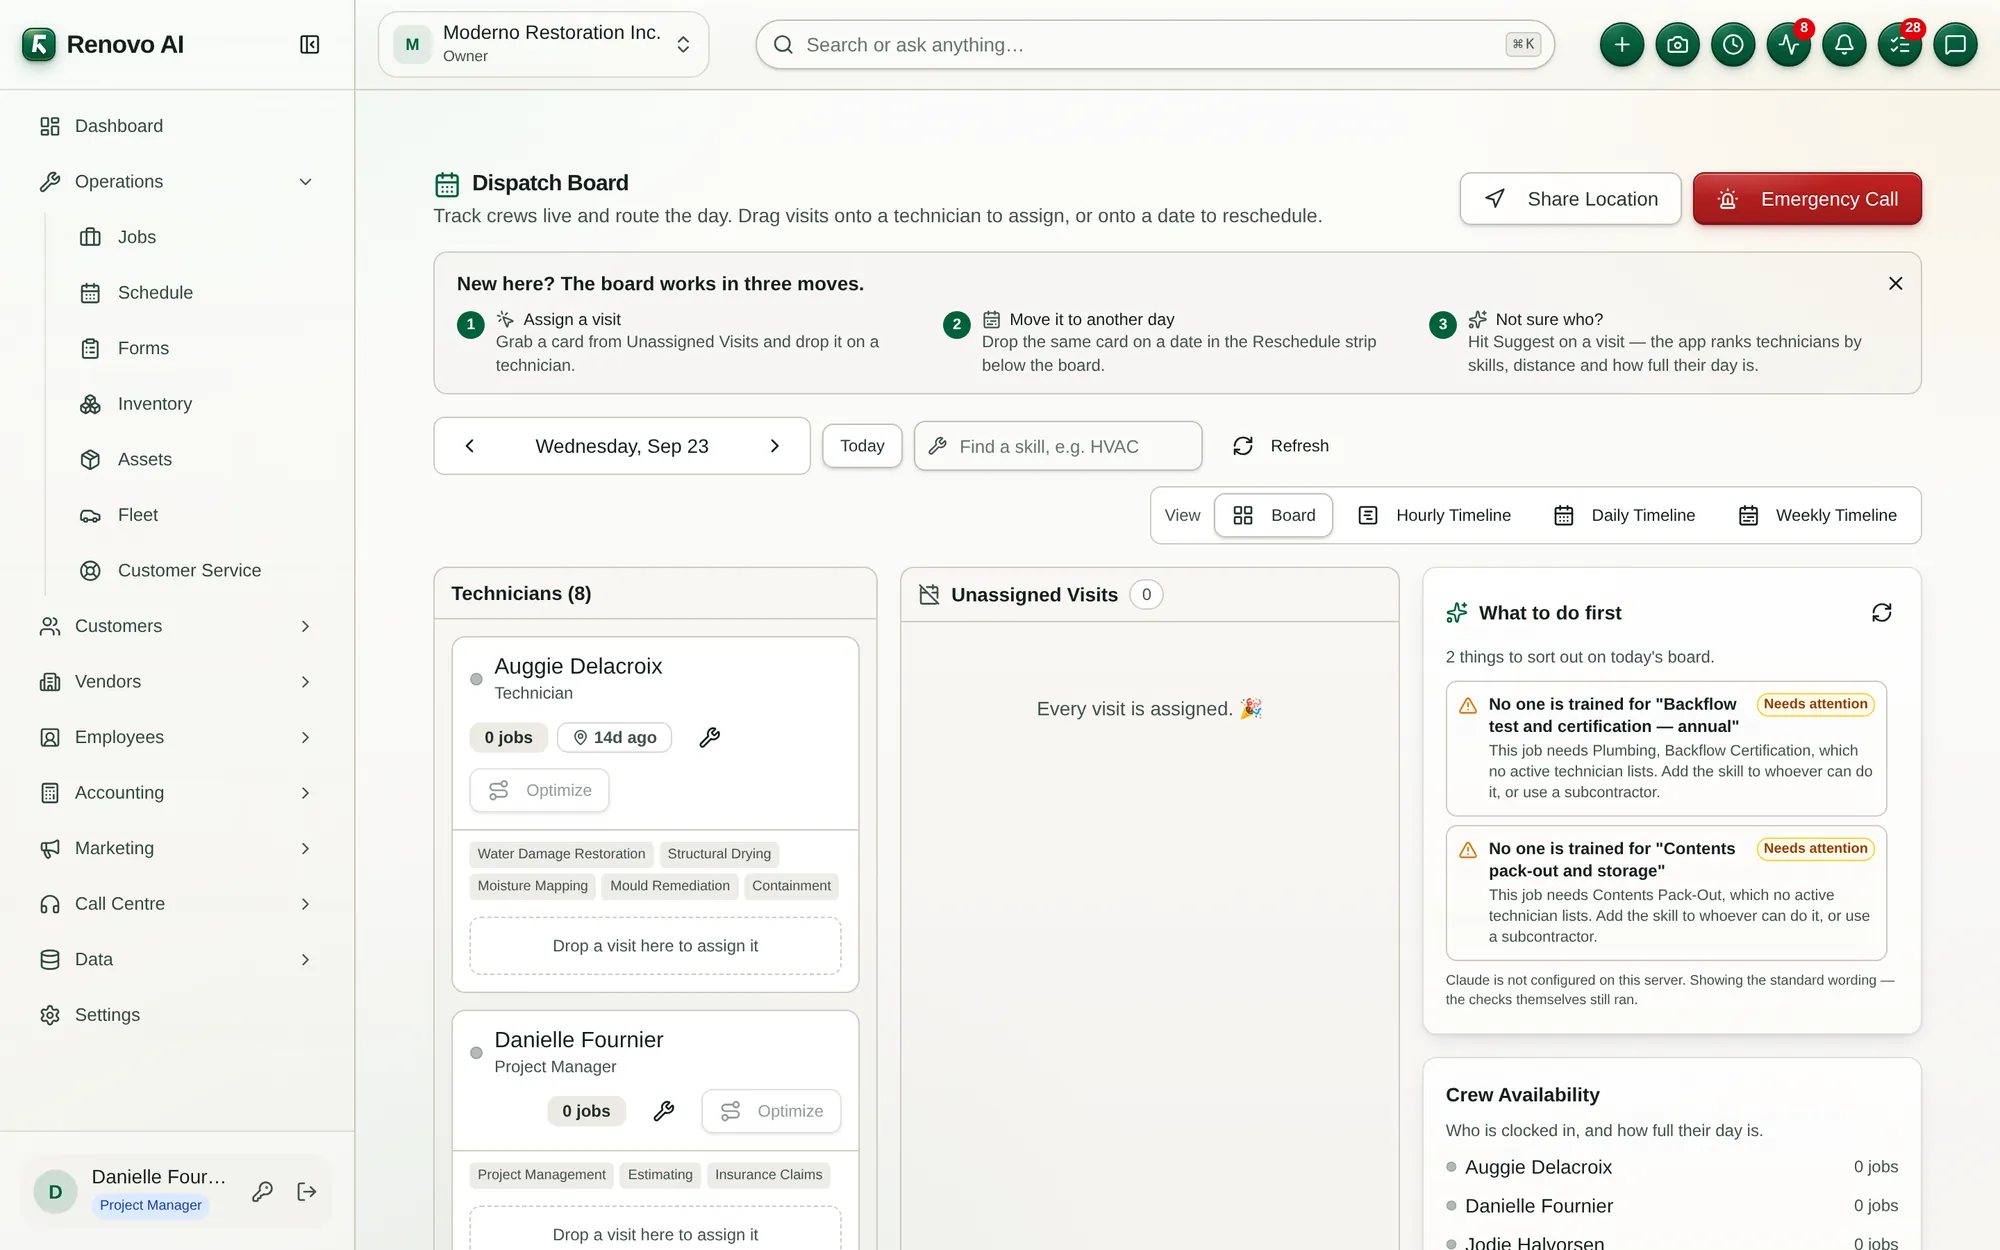Open the chat messages icon

tap(1955, 44)
